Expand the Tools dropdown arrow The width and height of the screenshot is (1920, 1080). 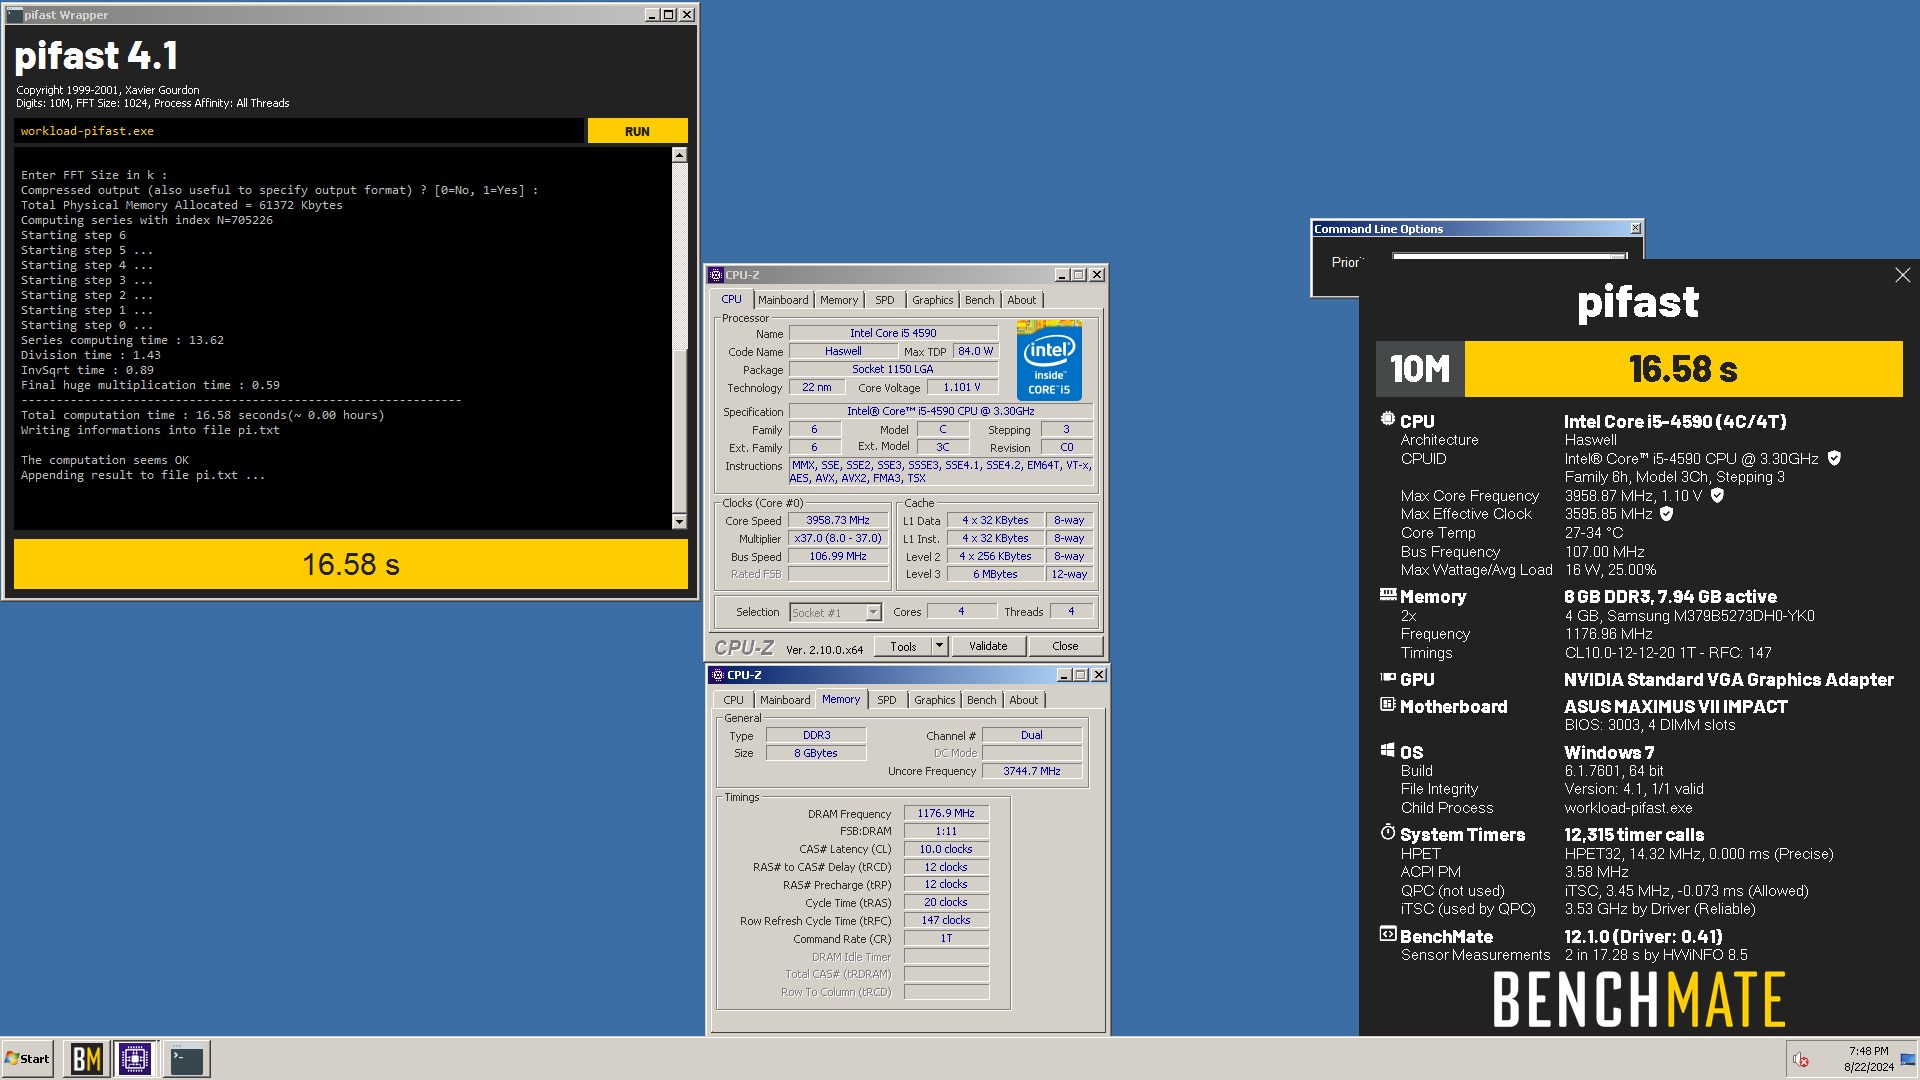939,646
